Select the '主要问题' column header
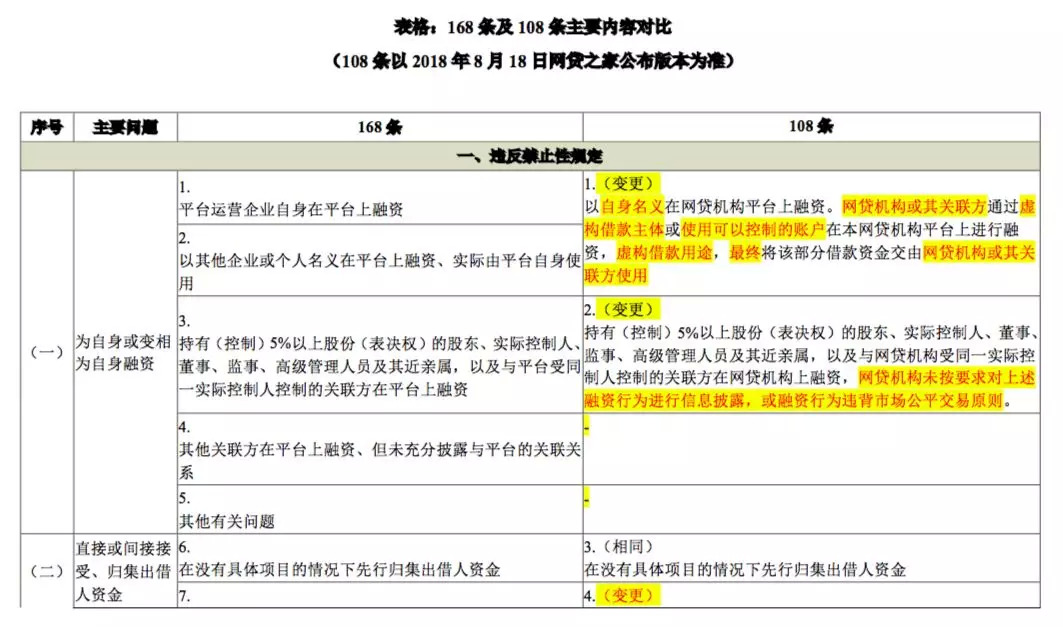Viewport: 1063px width, 627px height. 125,127
